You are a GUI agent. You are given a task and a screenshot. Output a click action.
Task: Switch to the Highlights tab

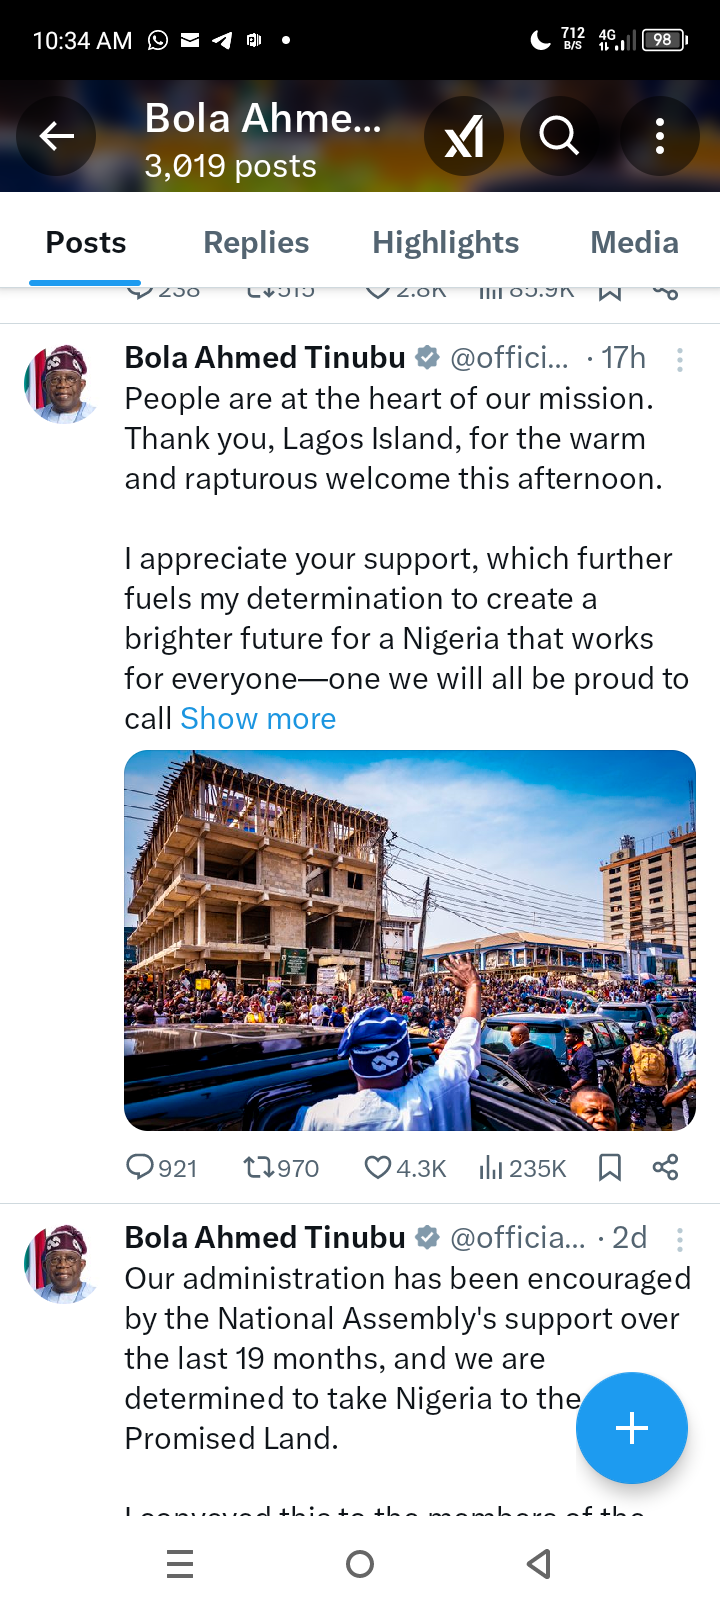(445, 243)
